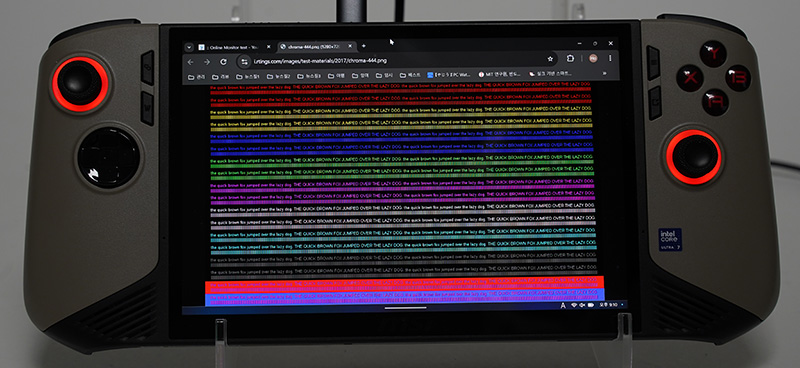Switch to the Online Monitor test tab

click(x=231, y=47)
